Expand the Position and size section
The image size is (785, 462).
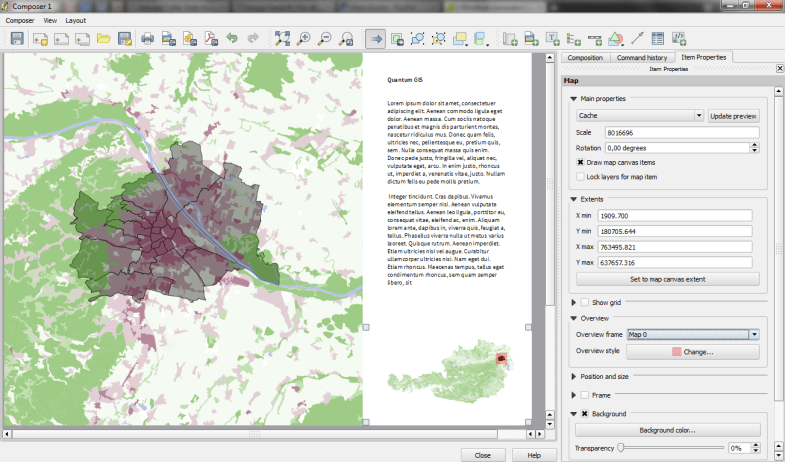point(573,376)
